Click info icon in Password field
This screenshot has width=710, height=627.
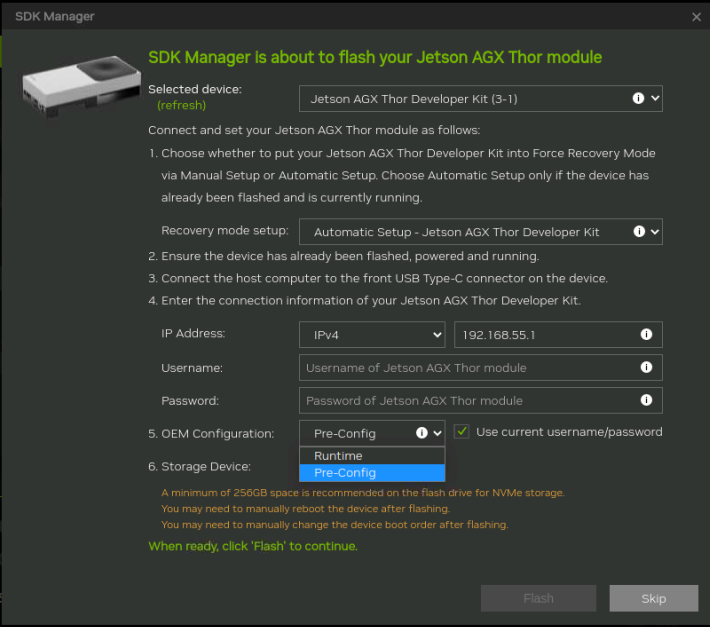(646, 400)
